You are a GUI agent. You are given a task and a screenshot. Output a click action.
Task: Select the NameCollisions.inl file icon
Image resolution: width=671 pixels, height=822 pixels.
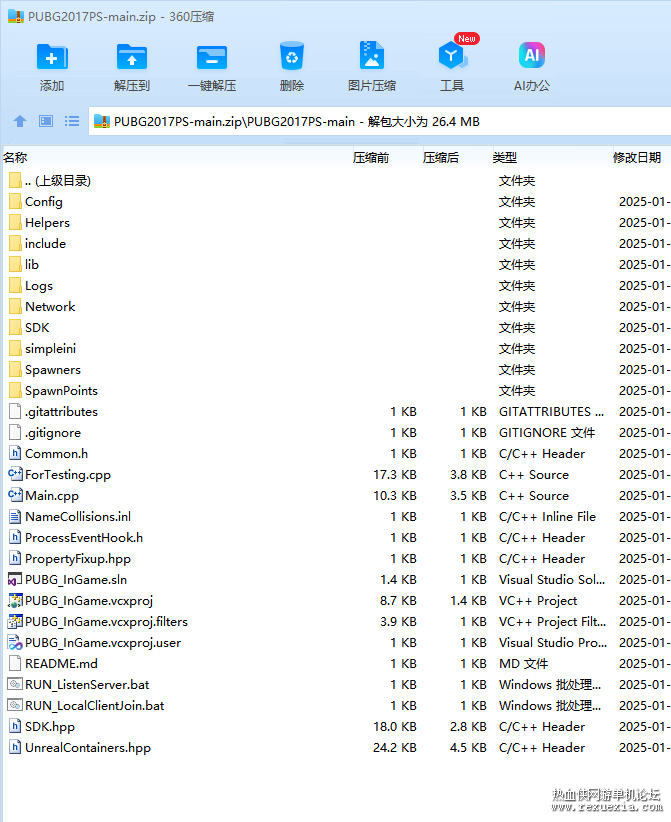coord(15,517)
